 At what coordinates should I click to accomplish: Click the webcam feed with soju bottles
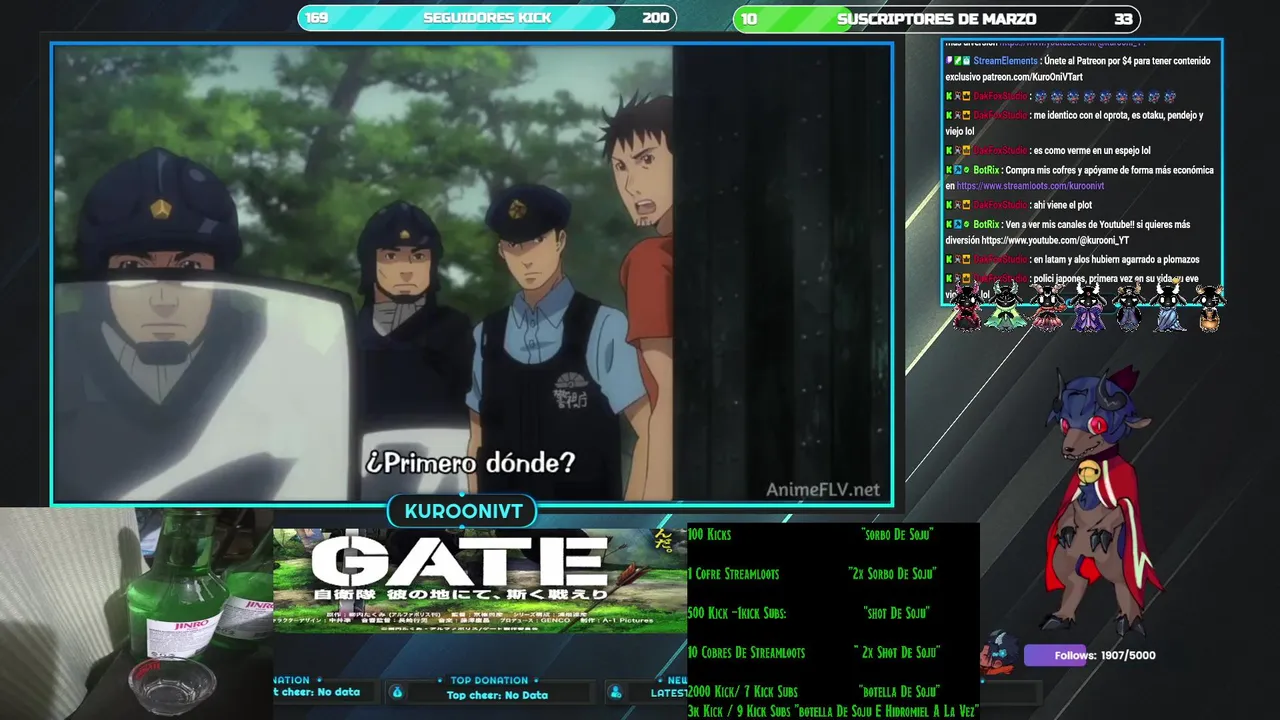click(x=136, y=613)
